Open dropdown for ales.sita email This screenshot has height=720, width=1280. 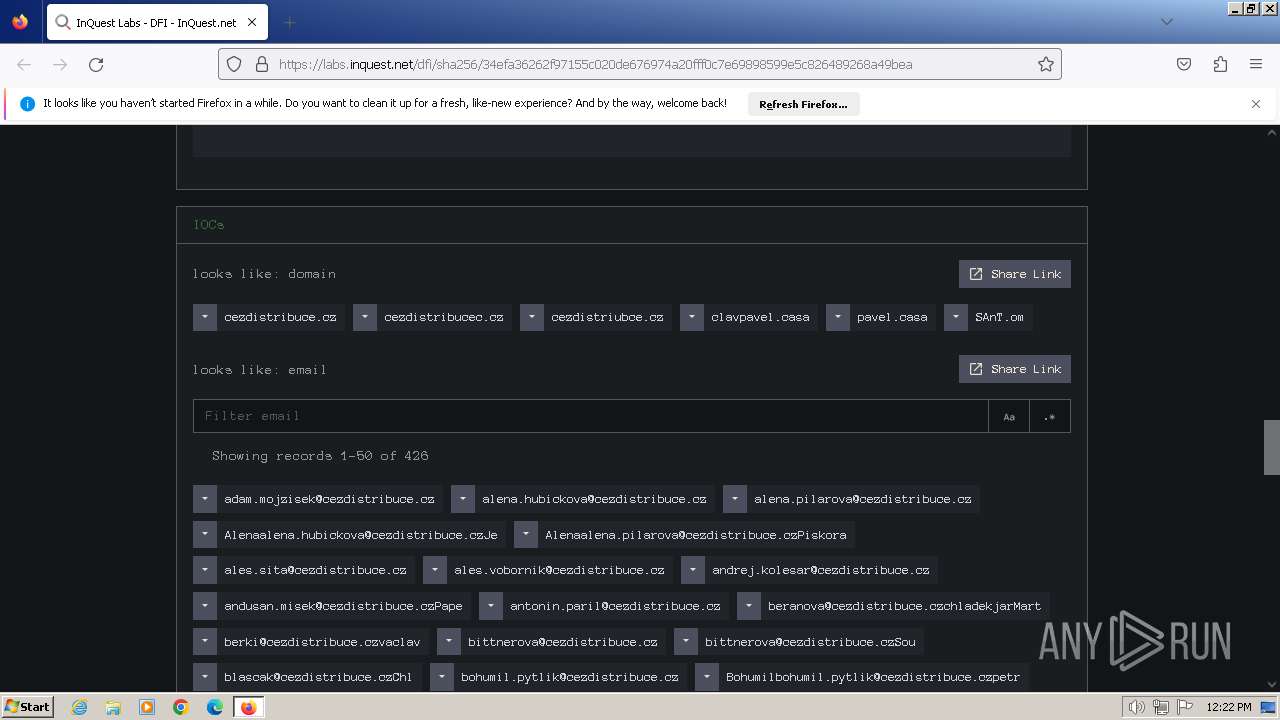[205, 570]
